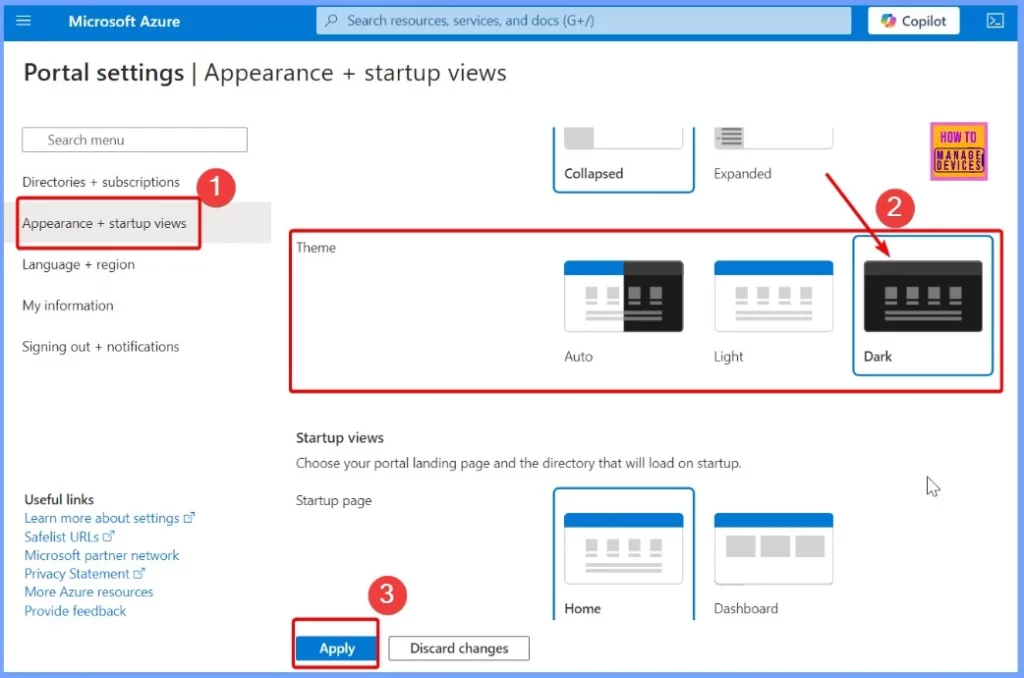Click the Search menu field
1024x678 pixels.
135,140
